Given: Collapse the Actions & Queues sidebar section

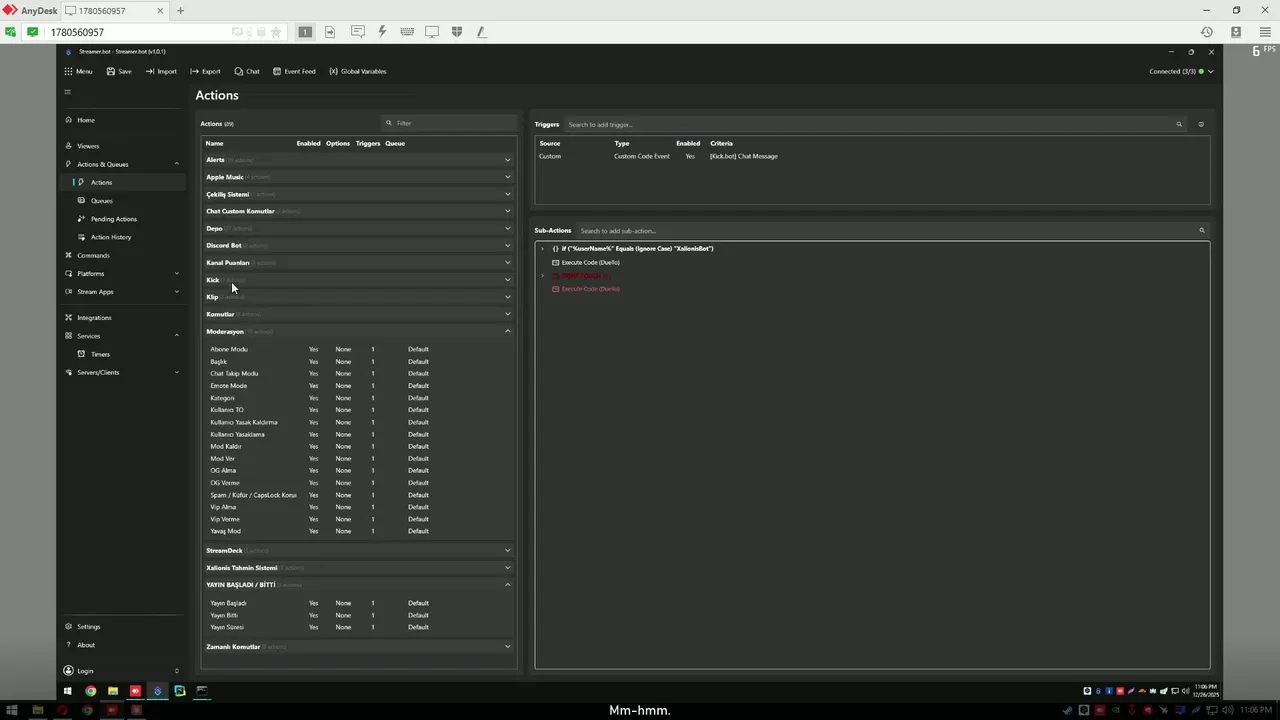Looking at the screenshot, I should click(x=177, y=164).
